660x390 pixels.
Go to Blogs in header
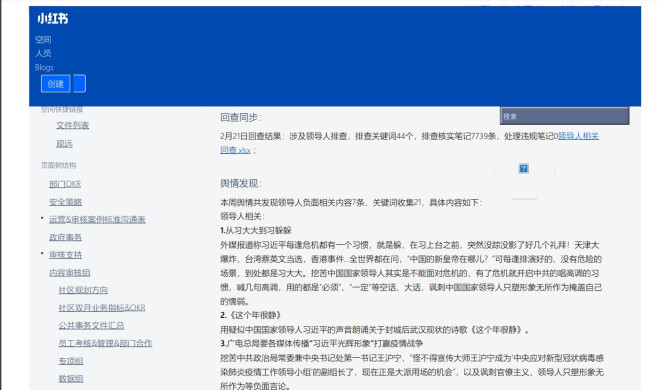click(44, 67)
